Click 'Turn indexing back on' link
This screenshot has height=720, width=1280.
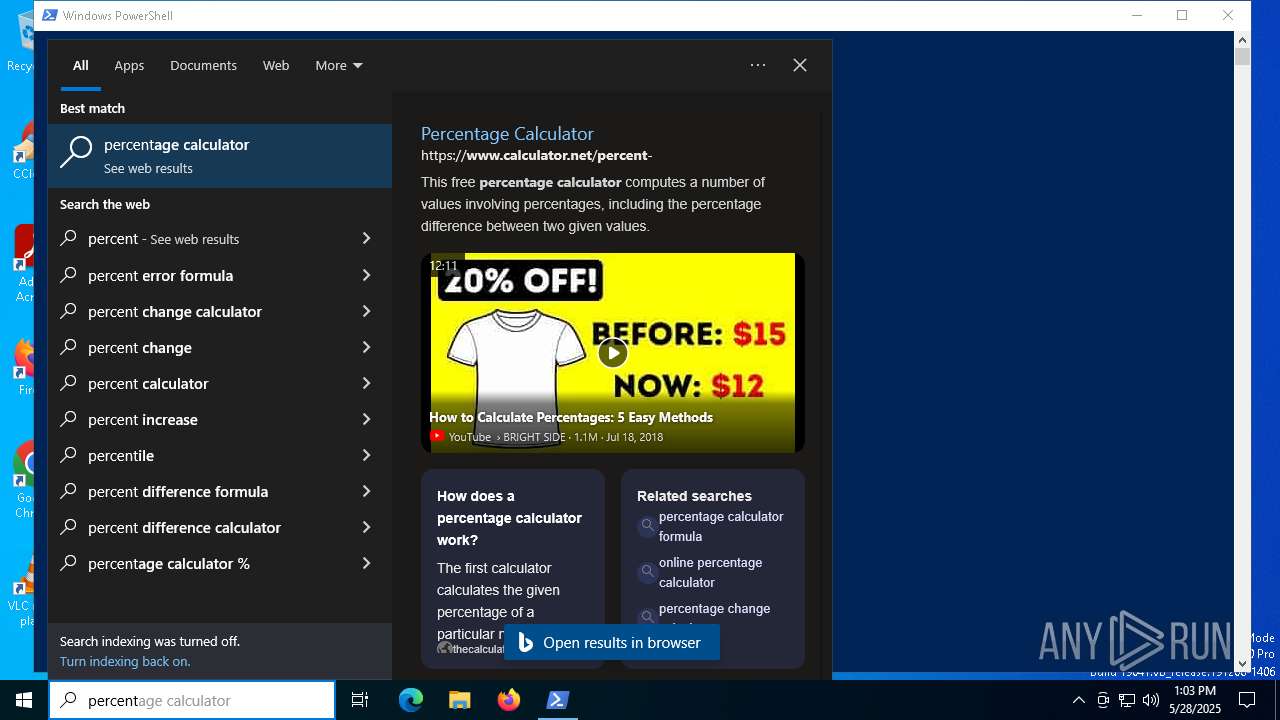125,661
